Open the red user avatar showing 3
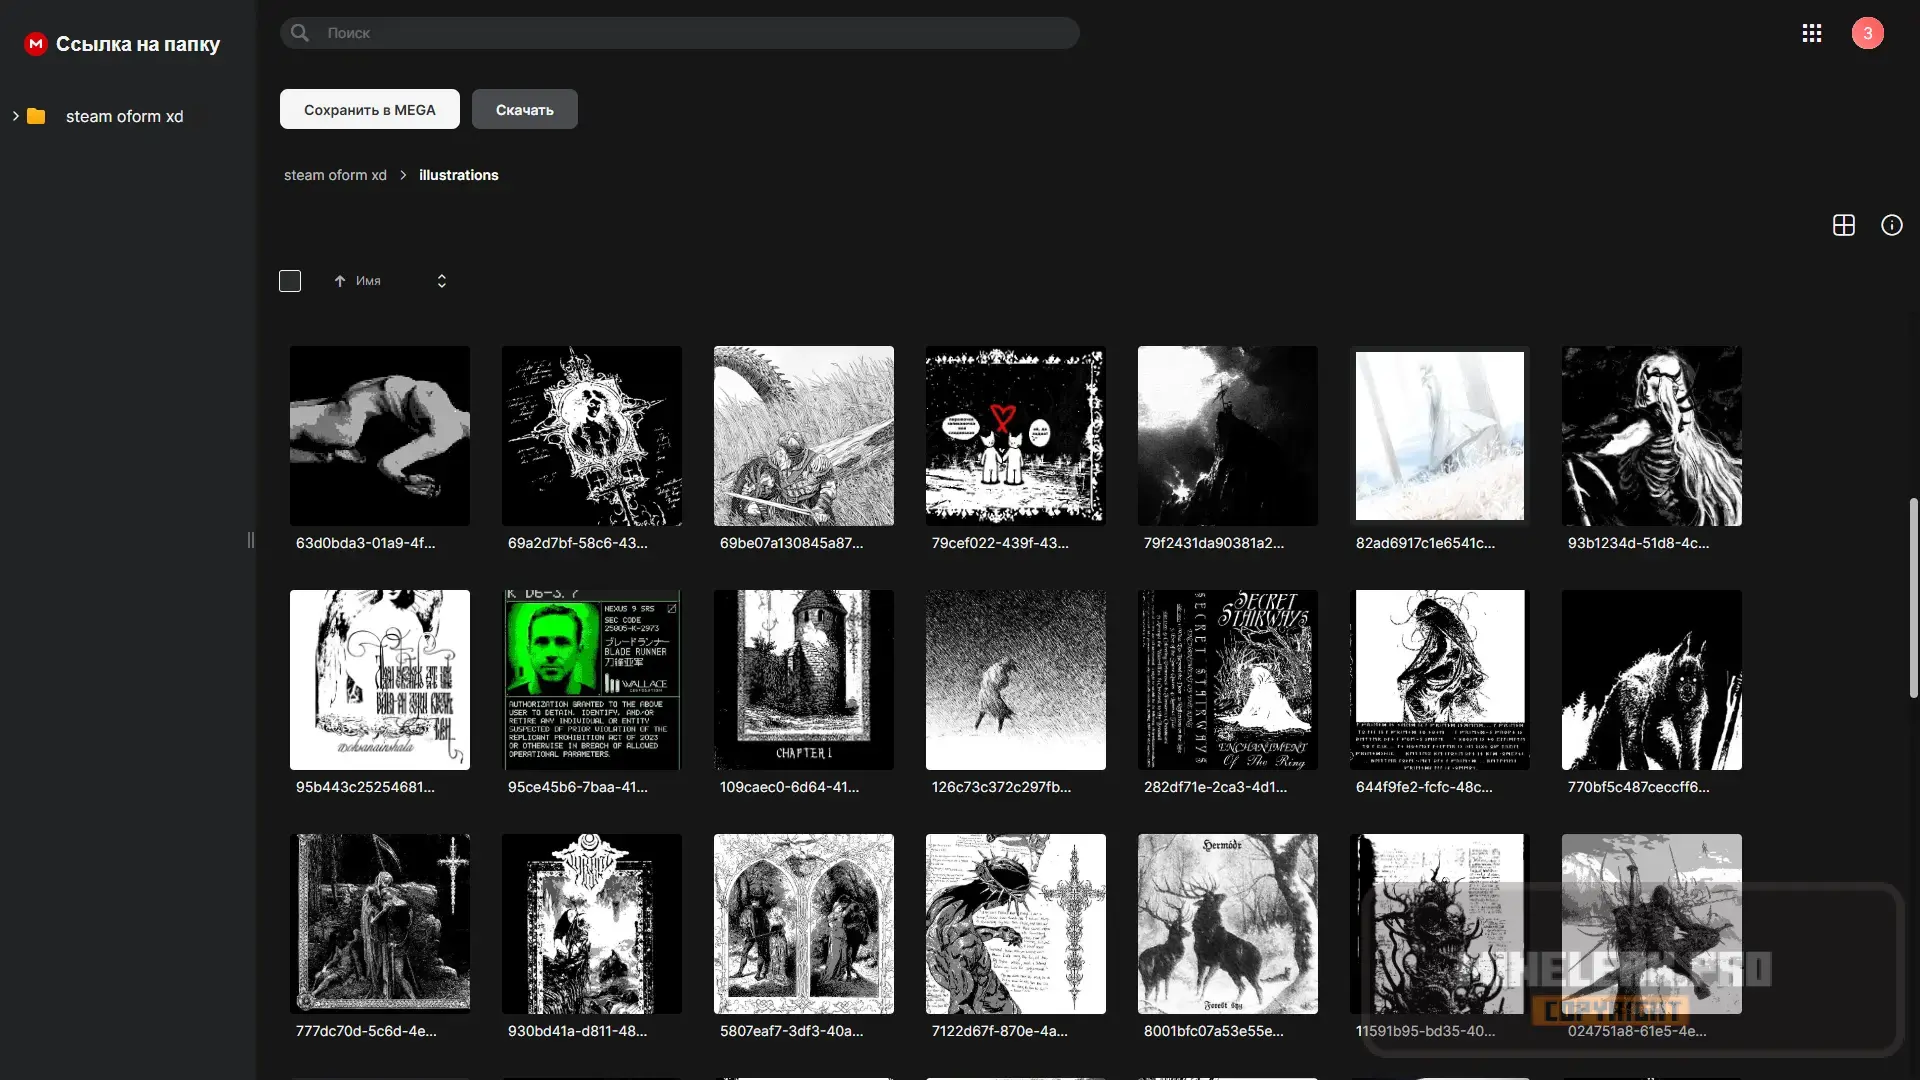Image resolution: width=1920 pixels, height=1080 pixels. pyautogui.click(x=1867, y=33)
